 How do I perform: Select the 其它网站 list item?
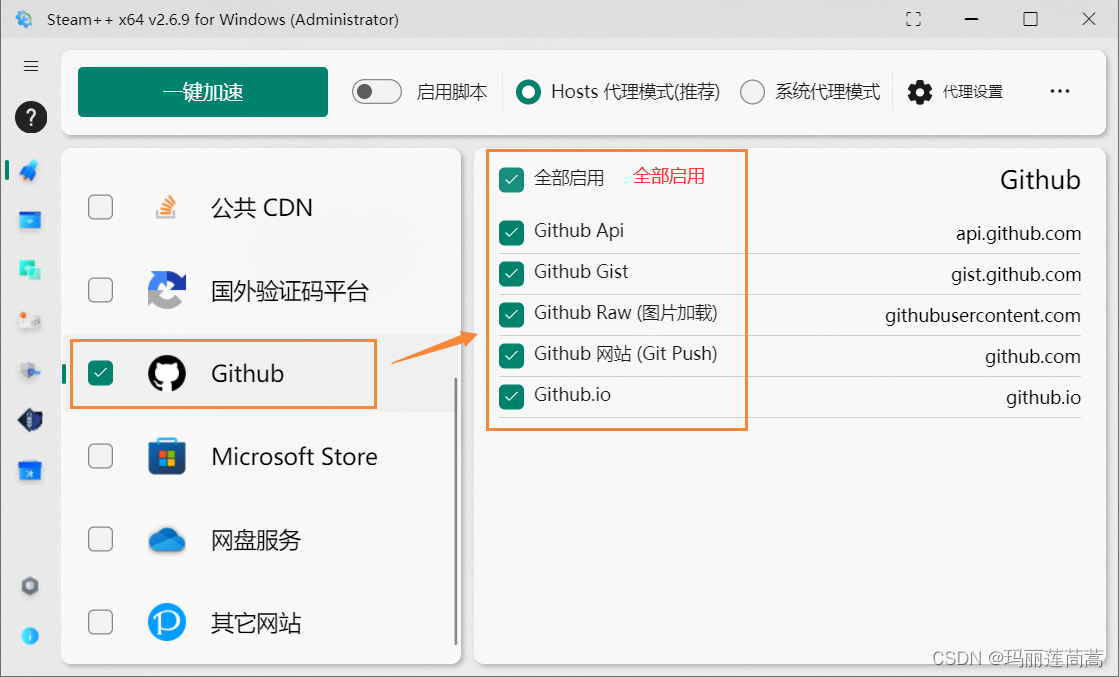click(x=260, y=622)
